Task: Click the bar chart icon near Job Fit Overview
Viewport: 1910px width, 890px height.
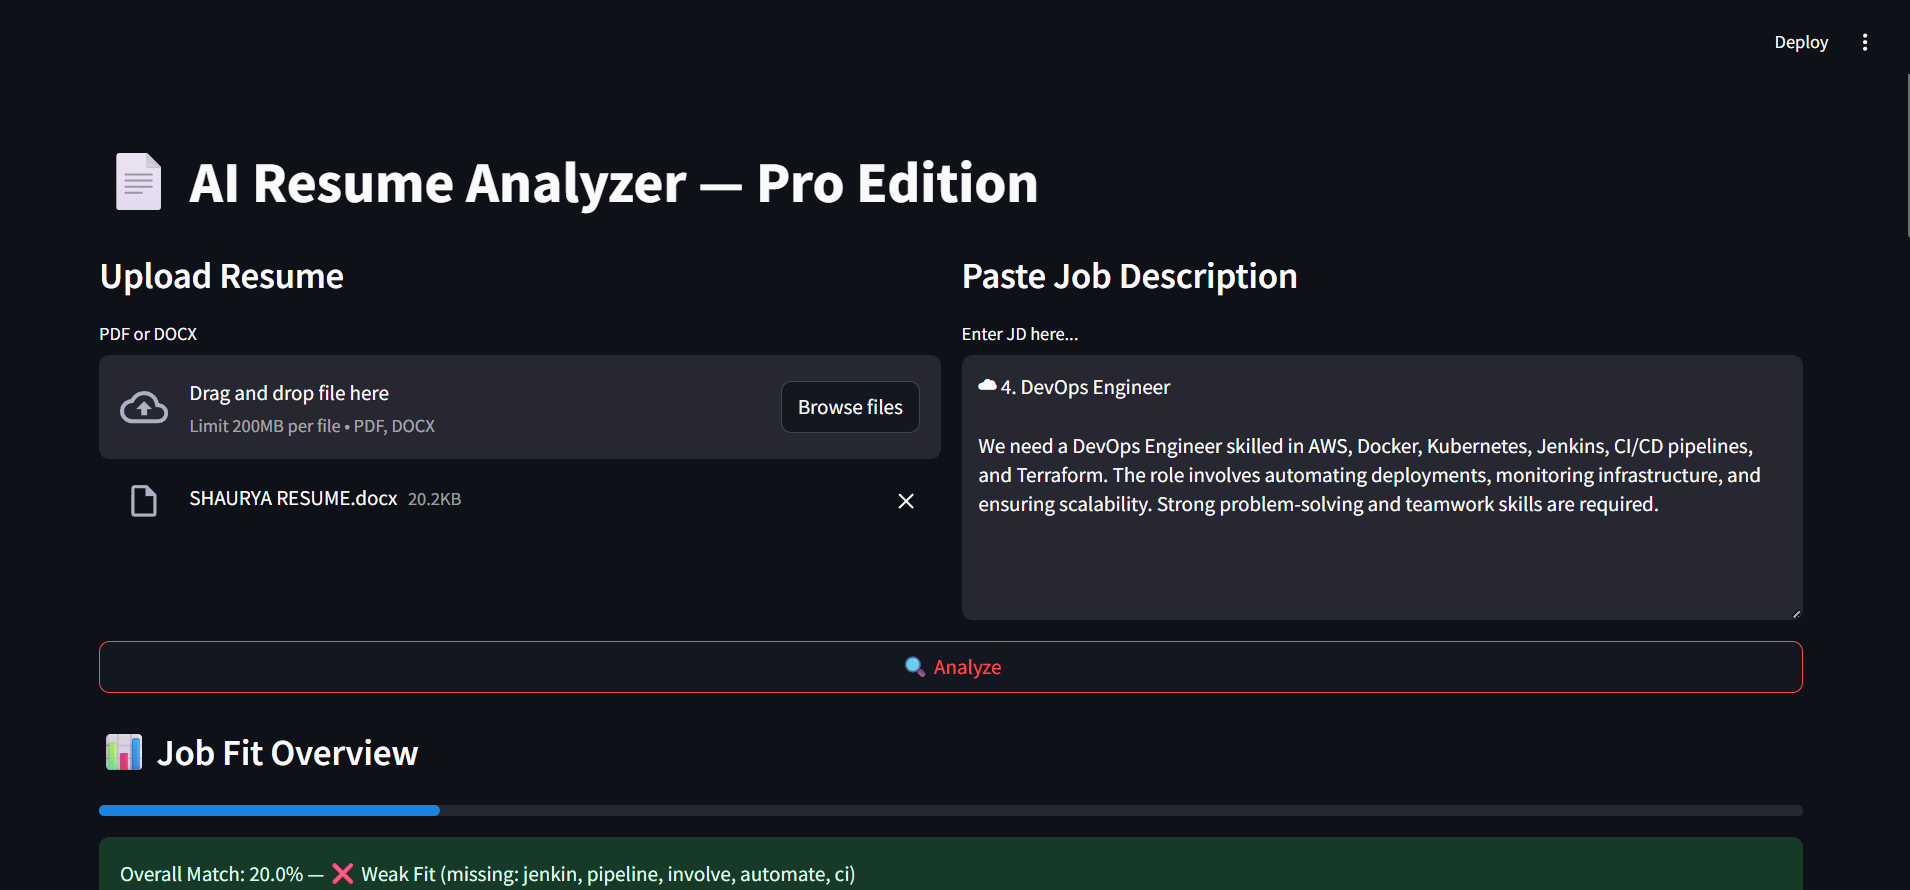Action: coord(124,752)
